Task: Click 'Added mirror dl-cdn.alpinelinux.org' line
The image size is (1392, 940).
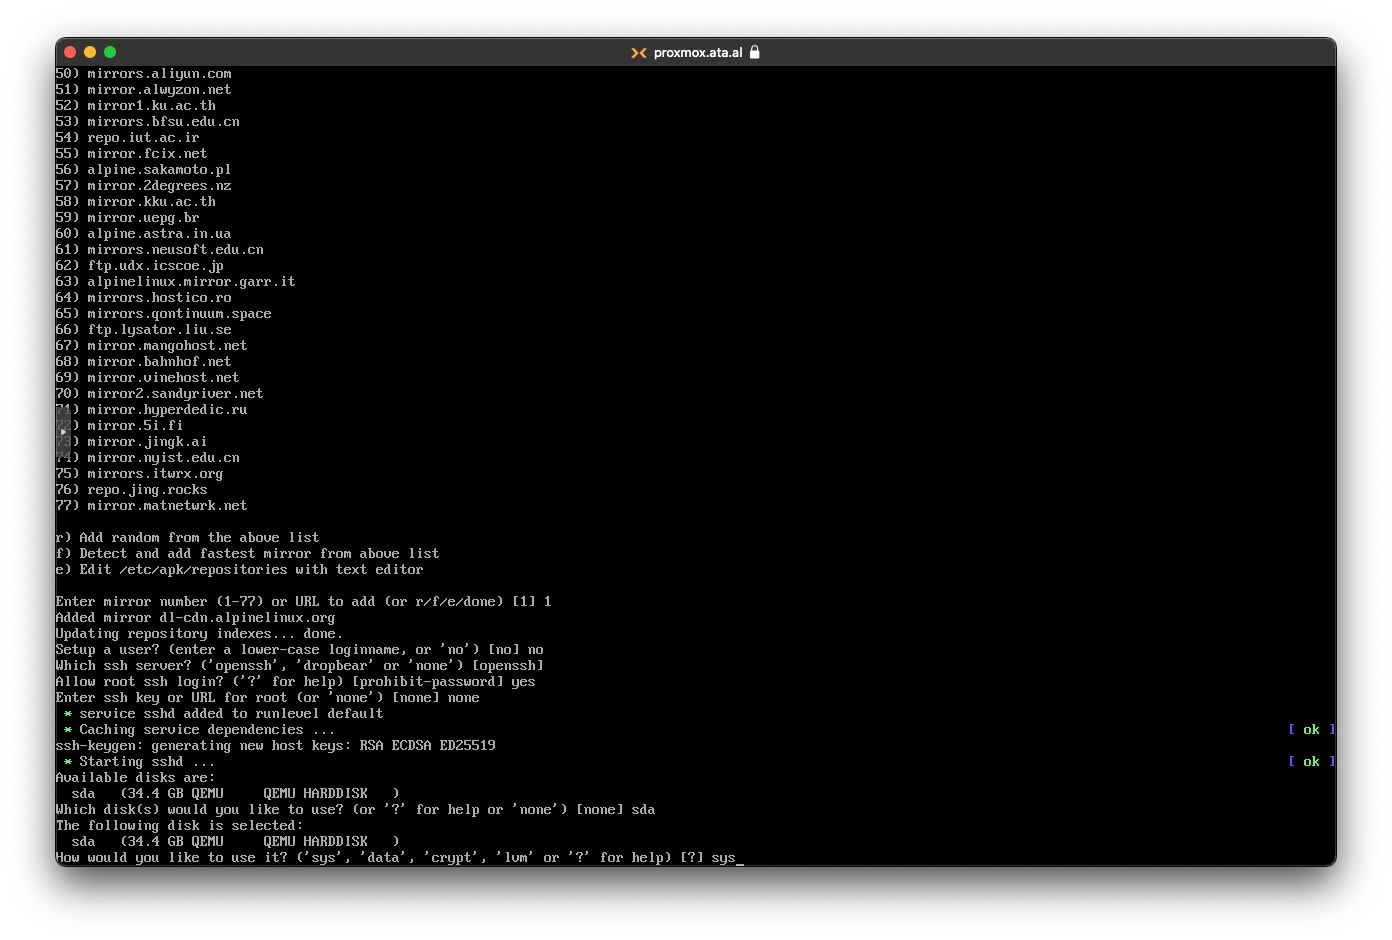Action: pyautogui.click(x=196, y=618)
